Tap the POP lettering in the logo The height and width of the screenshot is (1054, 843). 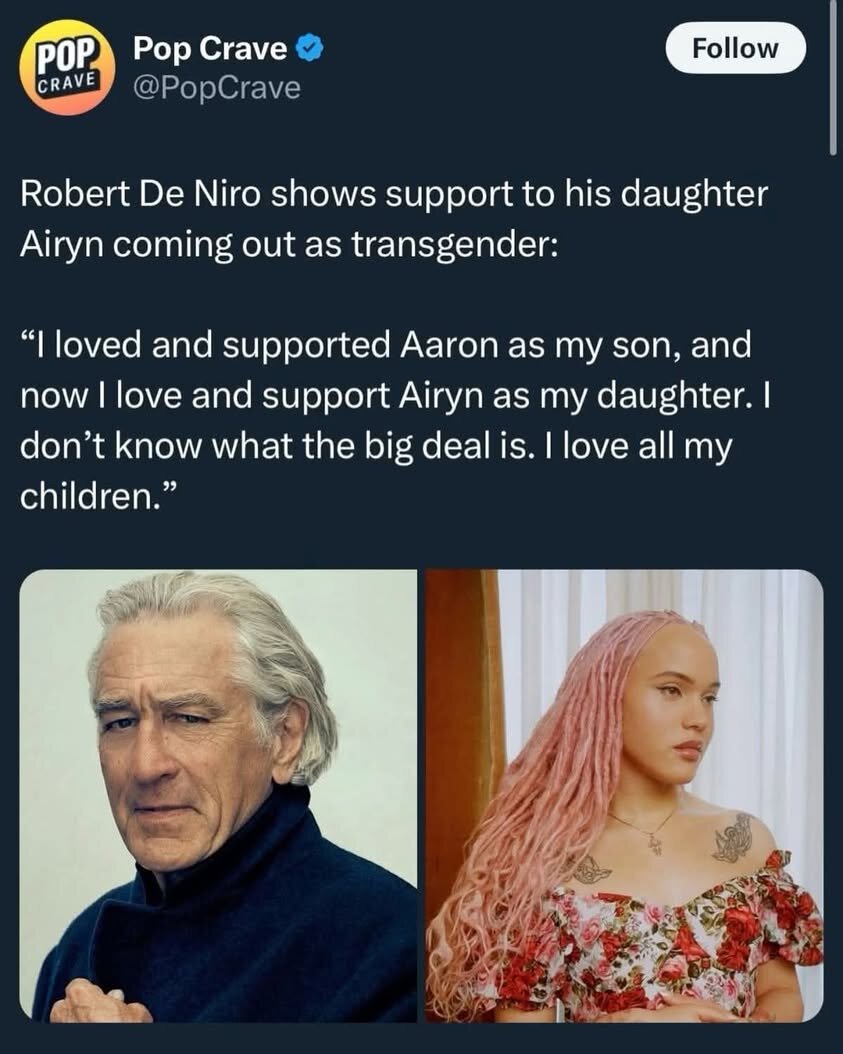(x=71, y=53)
